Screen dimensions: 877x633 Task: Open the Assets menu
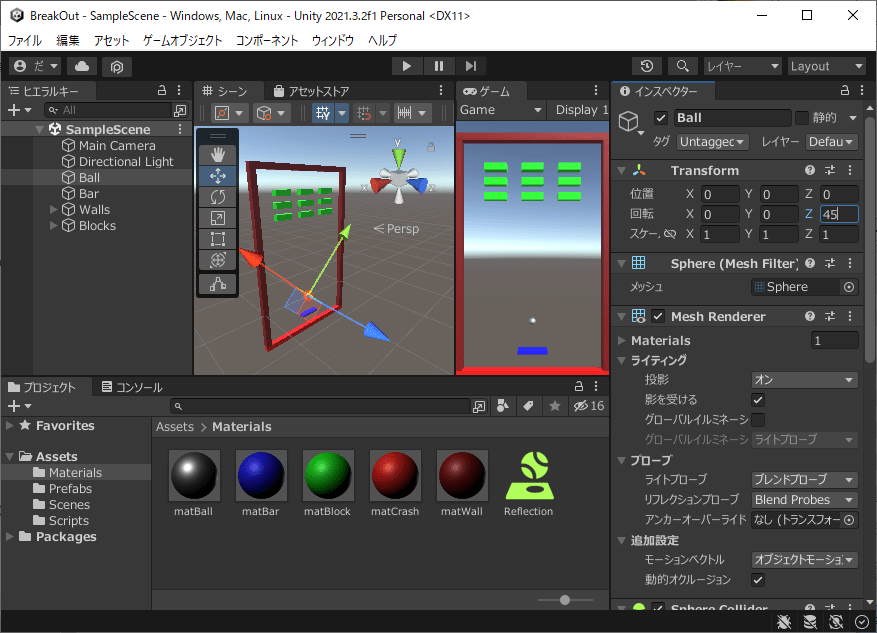[111, 40]
